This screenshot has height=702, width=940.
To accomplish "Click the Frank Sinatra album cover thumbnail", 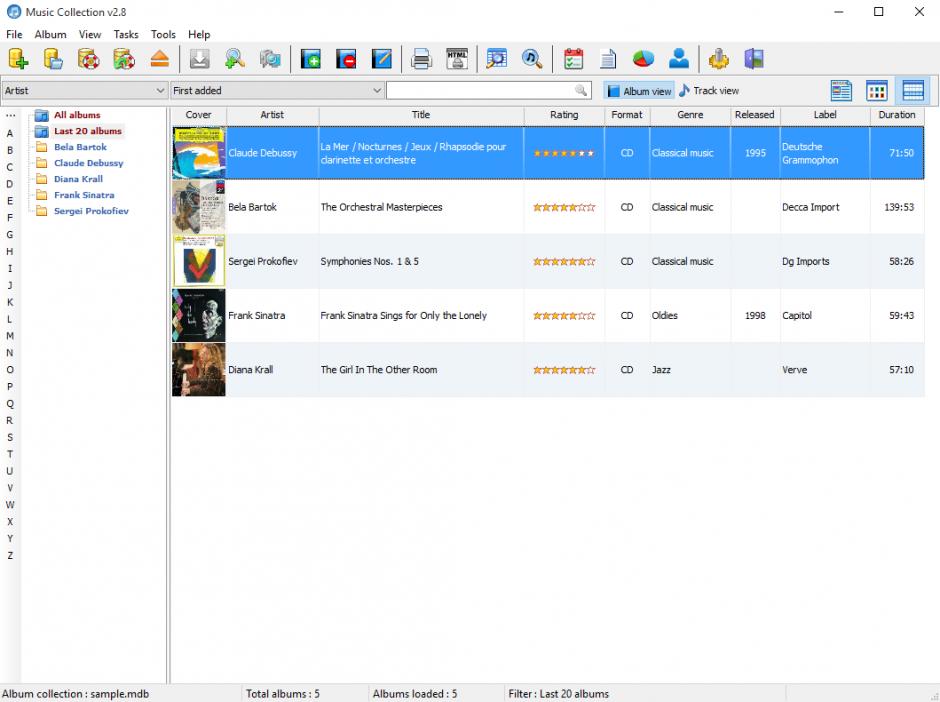I will 199,315.
